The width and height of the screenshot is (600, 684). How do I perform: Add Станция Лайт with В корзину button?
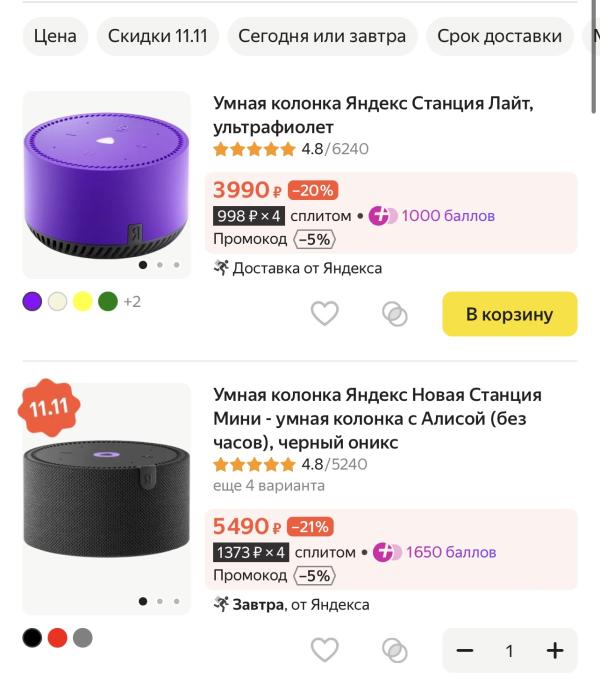(510, 314)
